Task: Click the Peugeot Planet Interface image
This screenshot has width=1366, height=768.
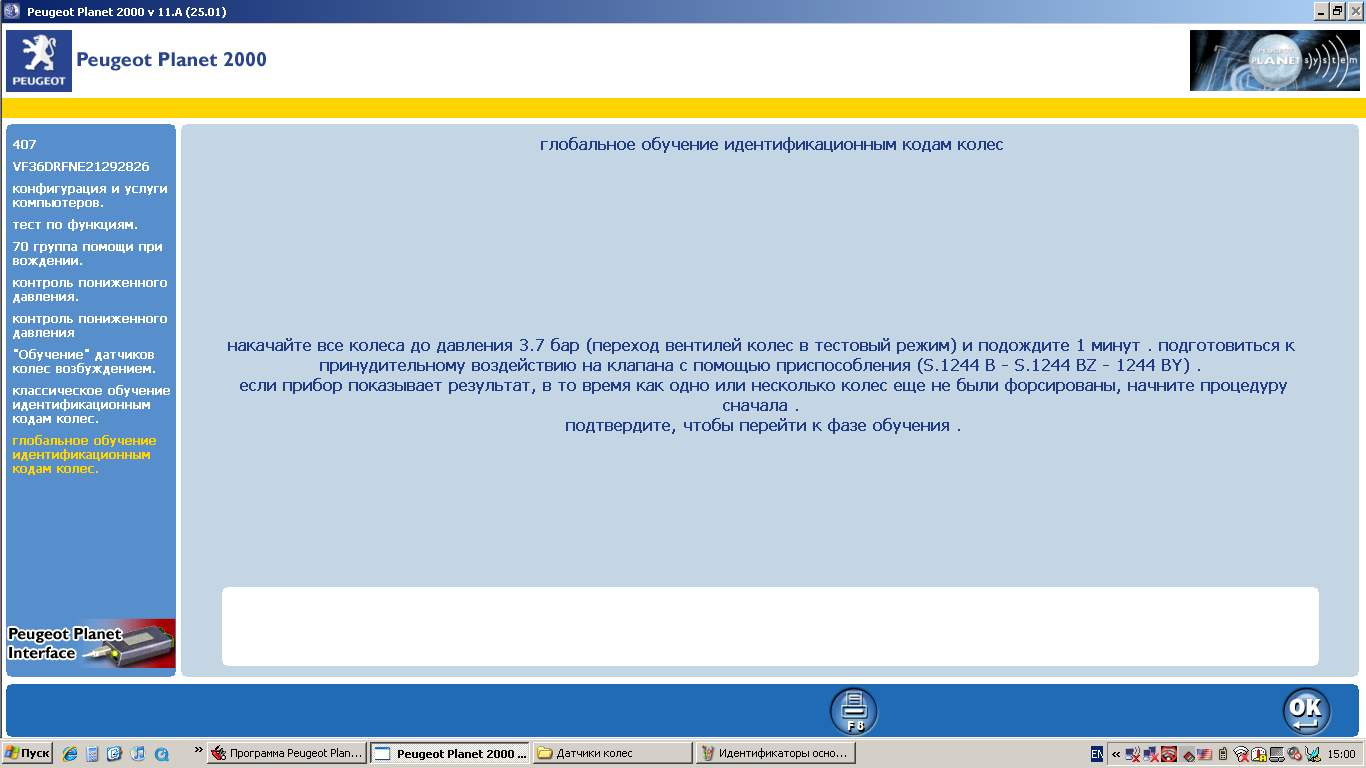Action: (x=91, y=643)
